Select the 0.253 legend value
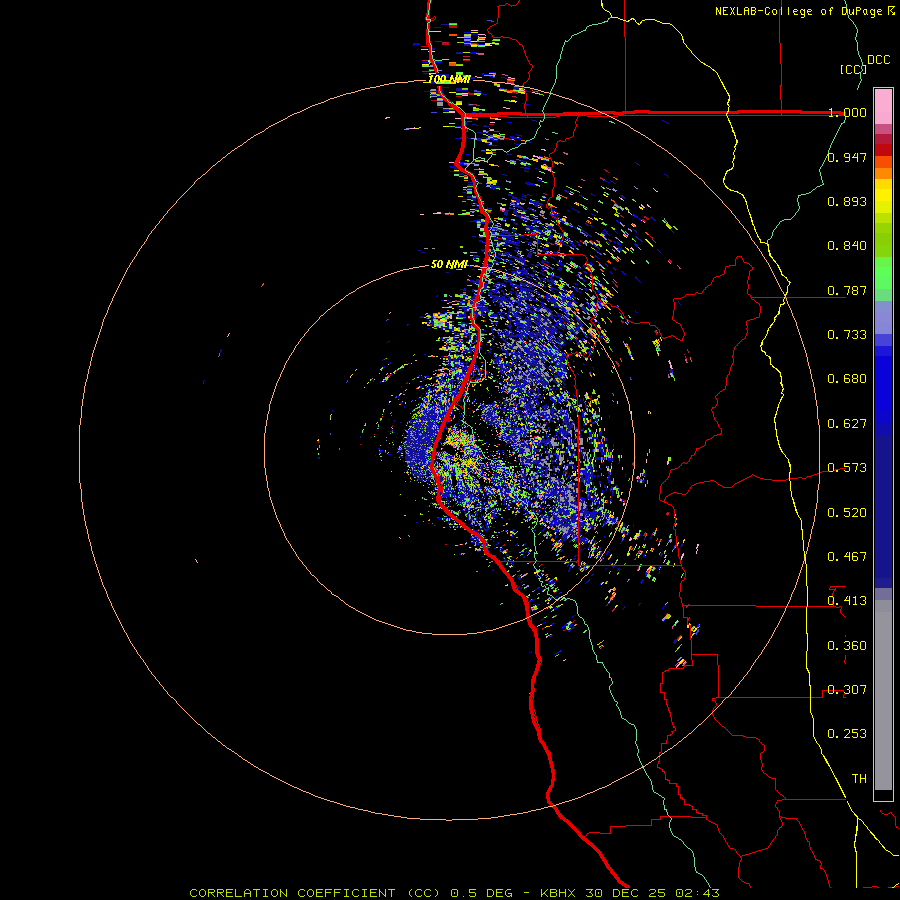Image resolution: width=900 pixels, height=900 pixels. (x=847, y=734)
